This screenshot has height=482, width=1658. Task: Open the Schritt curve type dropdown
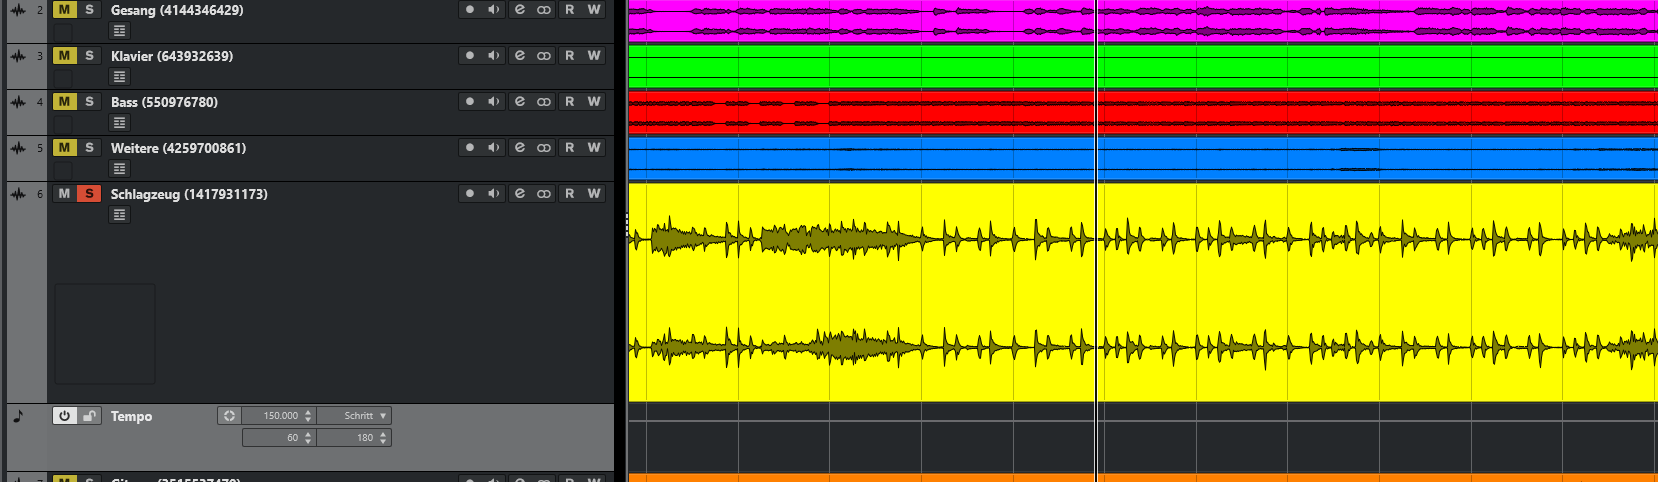pyautogui.click(x=365, y=416)
